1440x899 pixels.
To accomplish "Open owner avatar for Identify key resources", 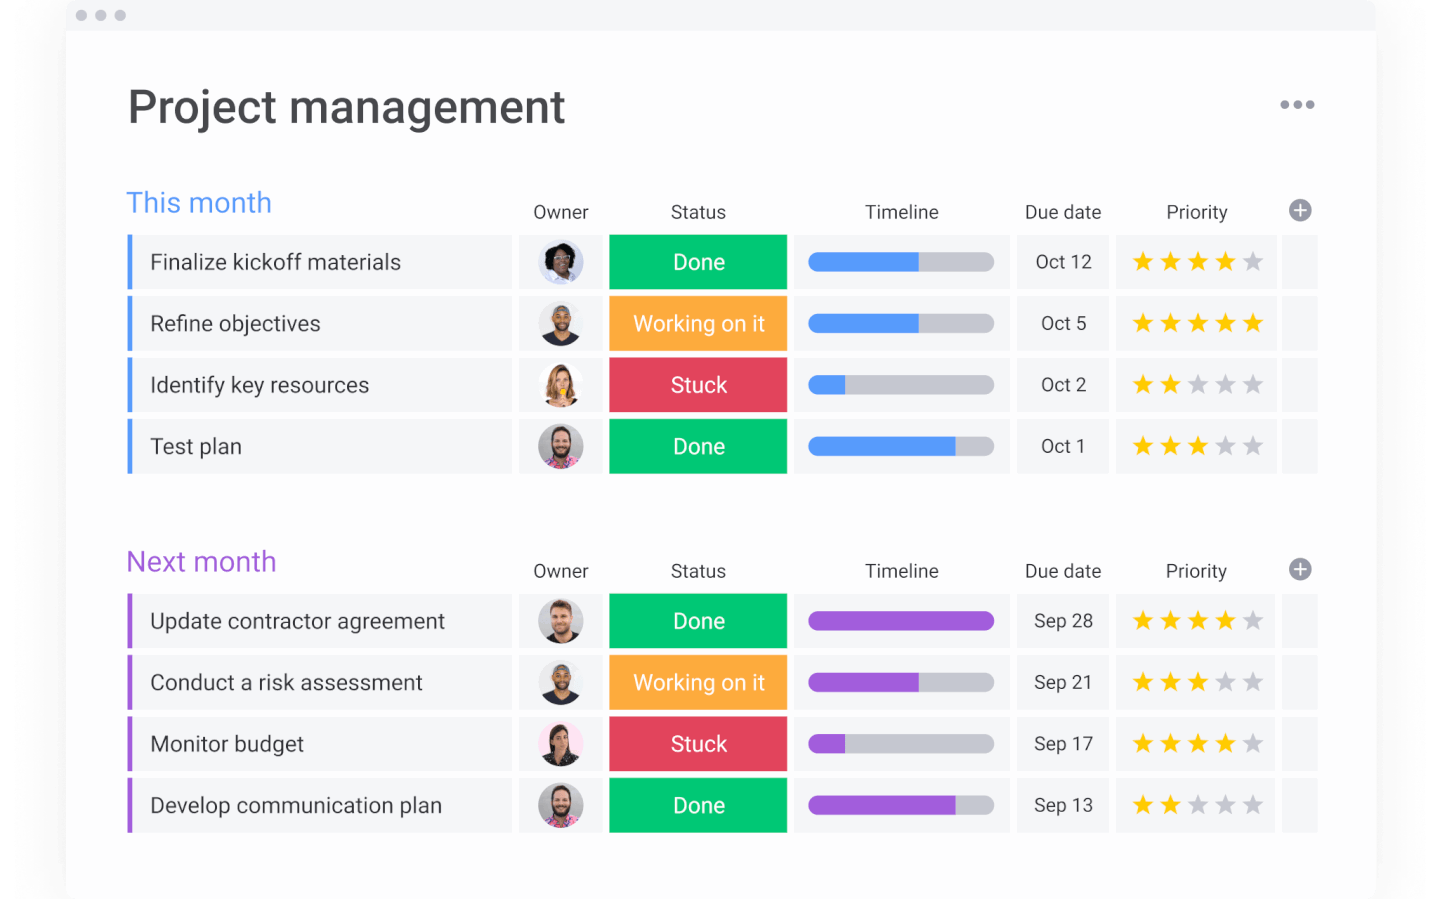I will click(561, 385).
